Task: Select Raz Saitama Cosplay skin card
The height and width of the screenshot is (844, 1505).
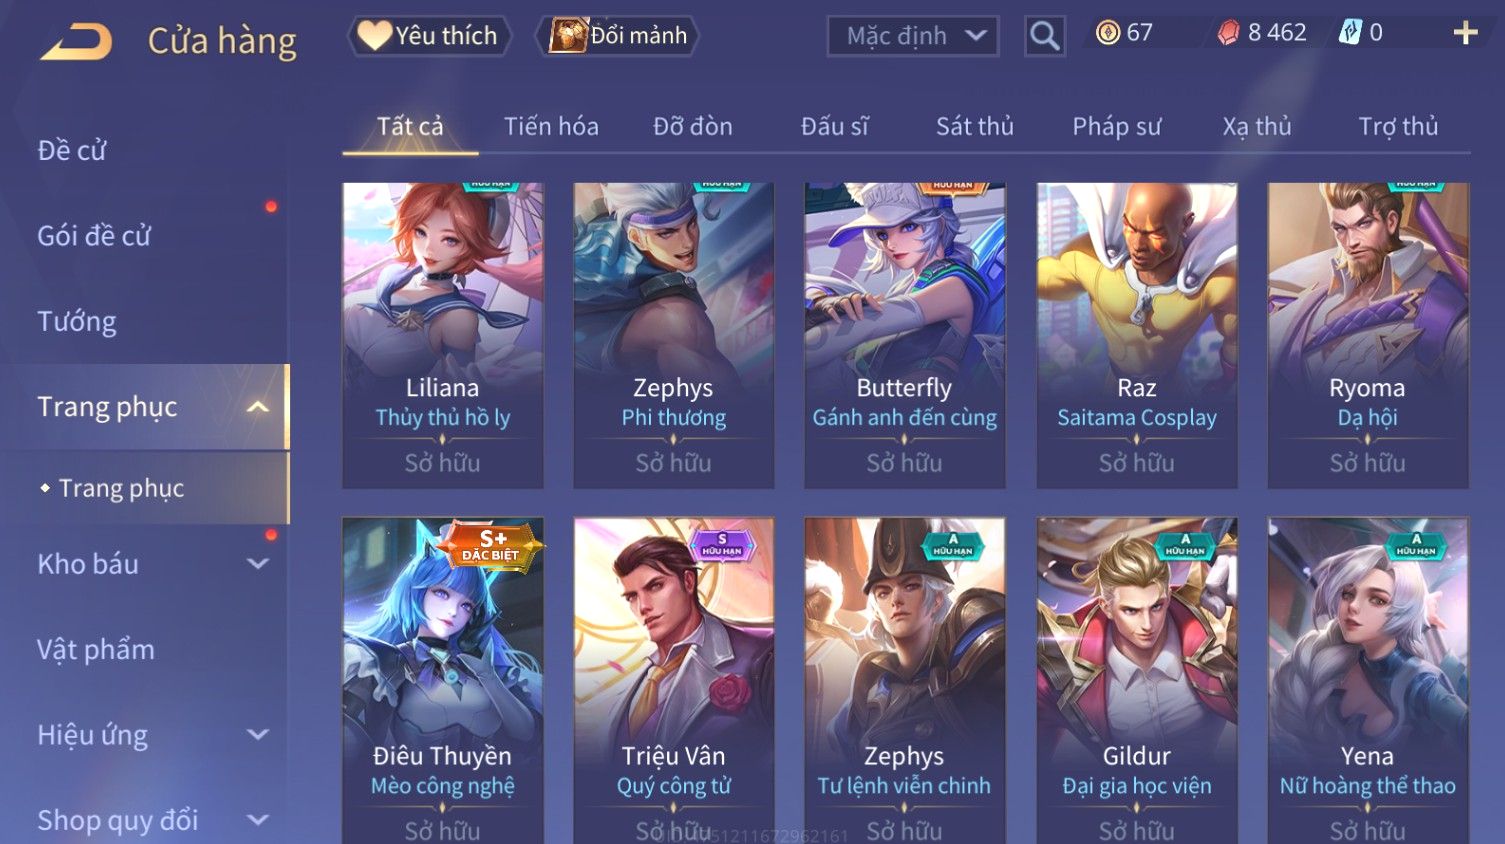Action: 1137,335
